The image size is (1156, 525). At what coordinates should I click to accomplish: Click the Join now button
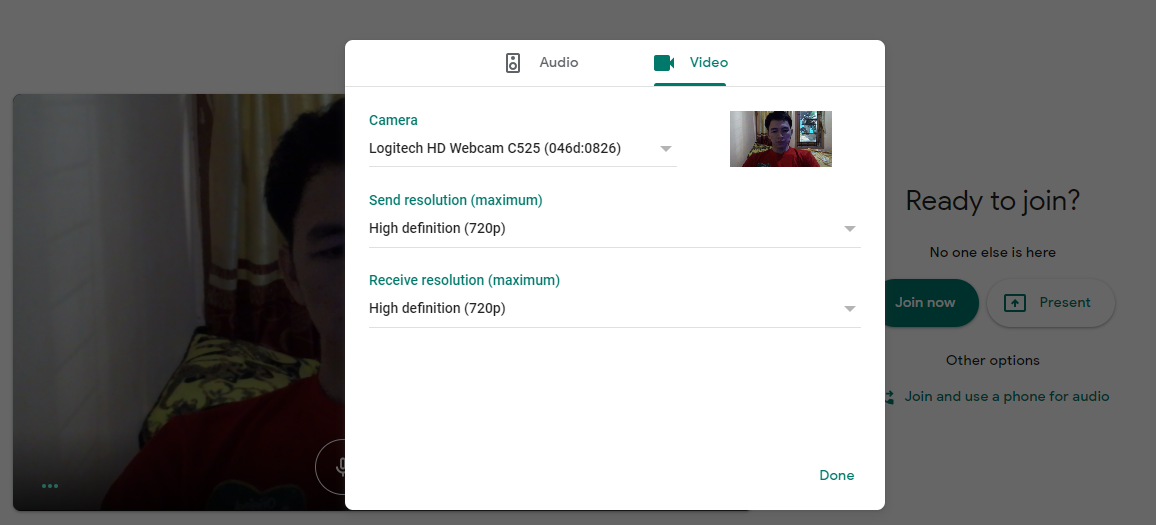coord(931,302)
